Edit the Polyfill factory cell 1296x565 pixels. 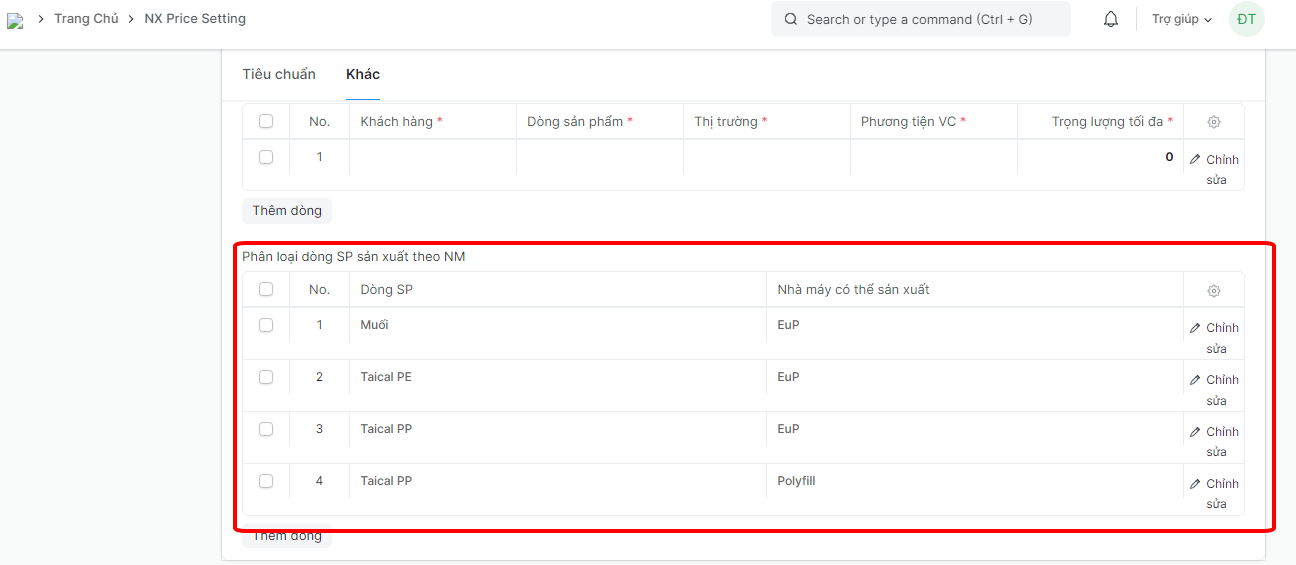pyautogui.click(x=973, y=482)
